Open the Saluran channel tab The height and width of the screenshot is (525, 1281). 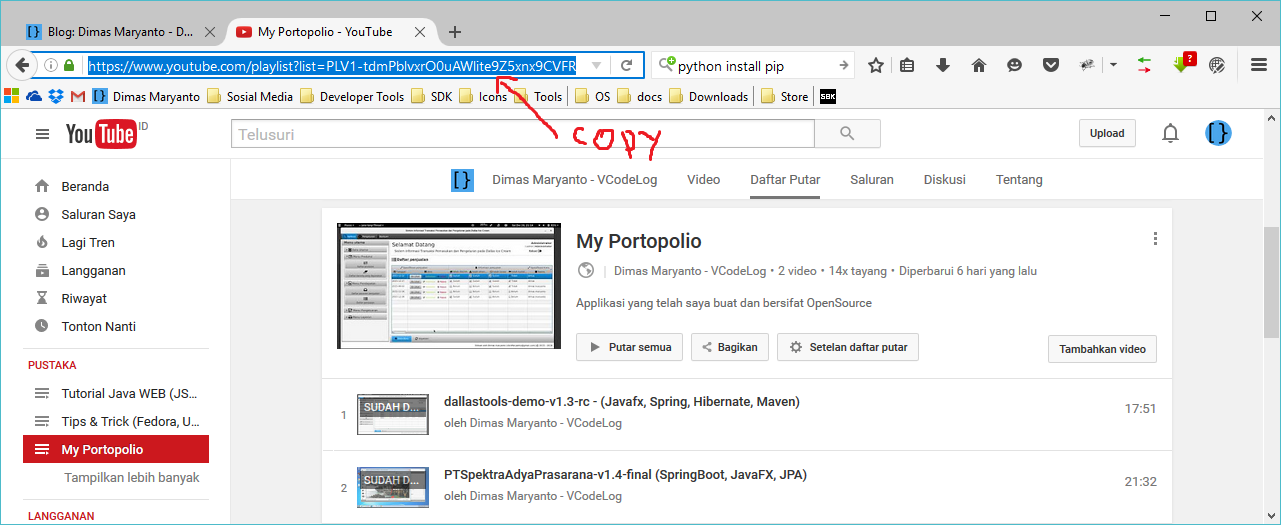(872, 180)
